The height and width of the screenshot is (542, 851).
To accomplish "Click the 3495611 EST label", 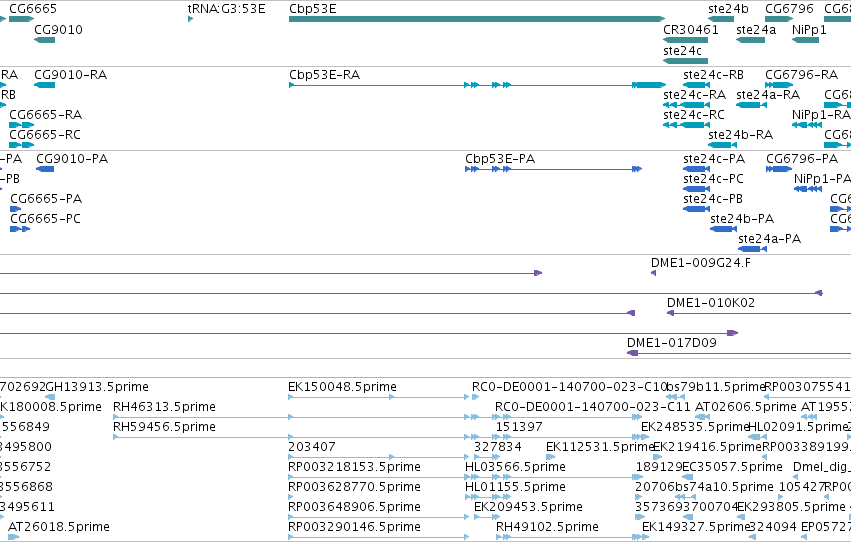I will [x=27, y=508].
